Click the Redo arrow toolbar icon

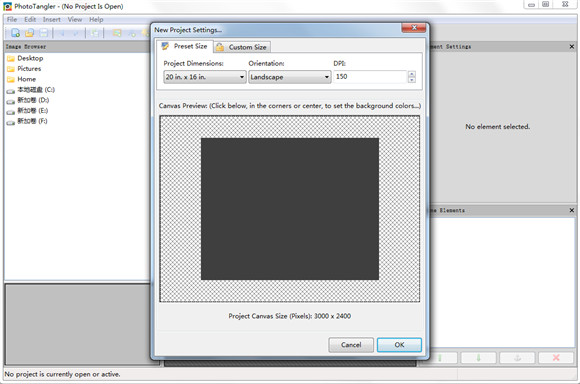75,33
